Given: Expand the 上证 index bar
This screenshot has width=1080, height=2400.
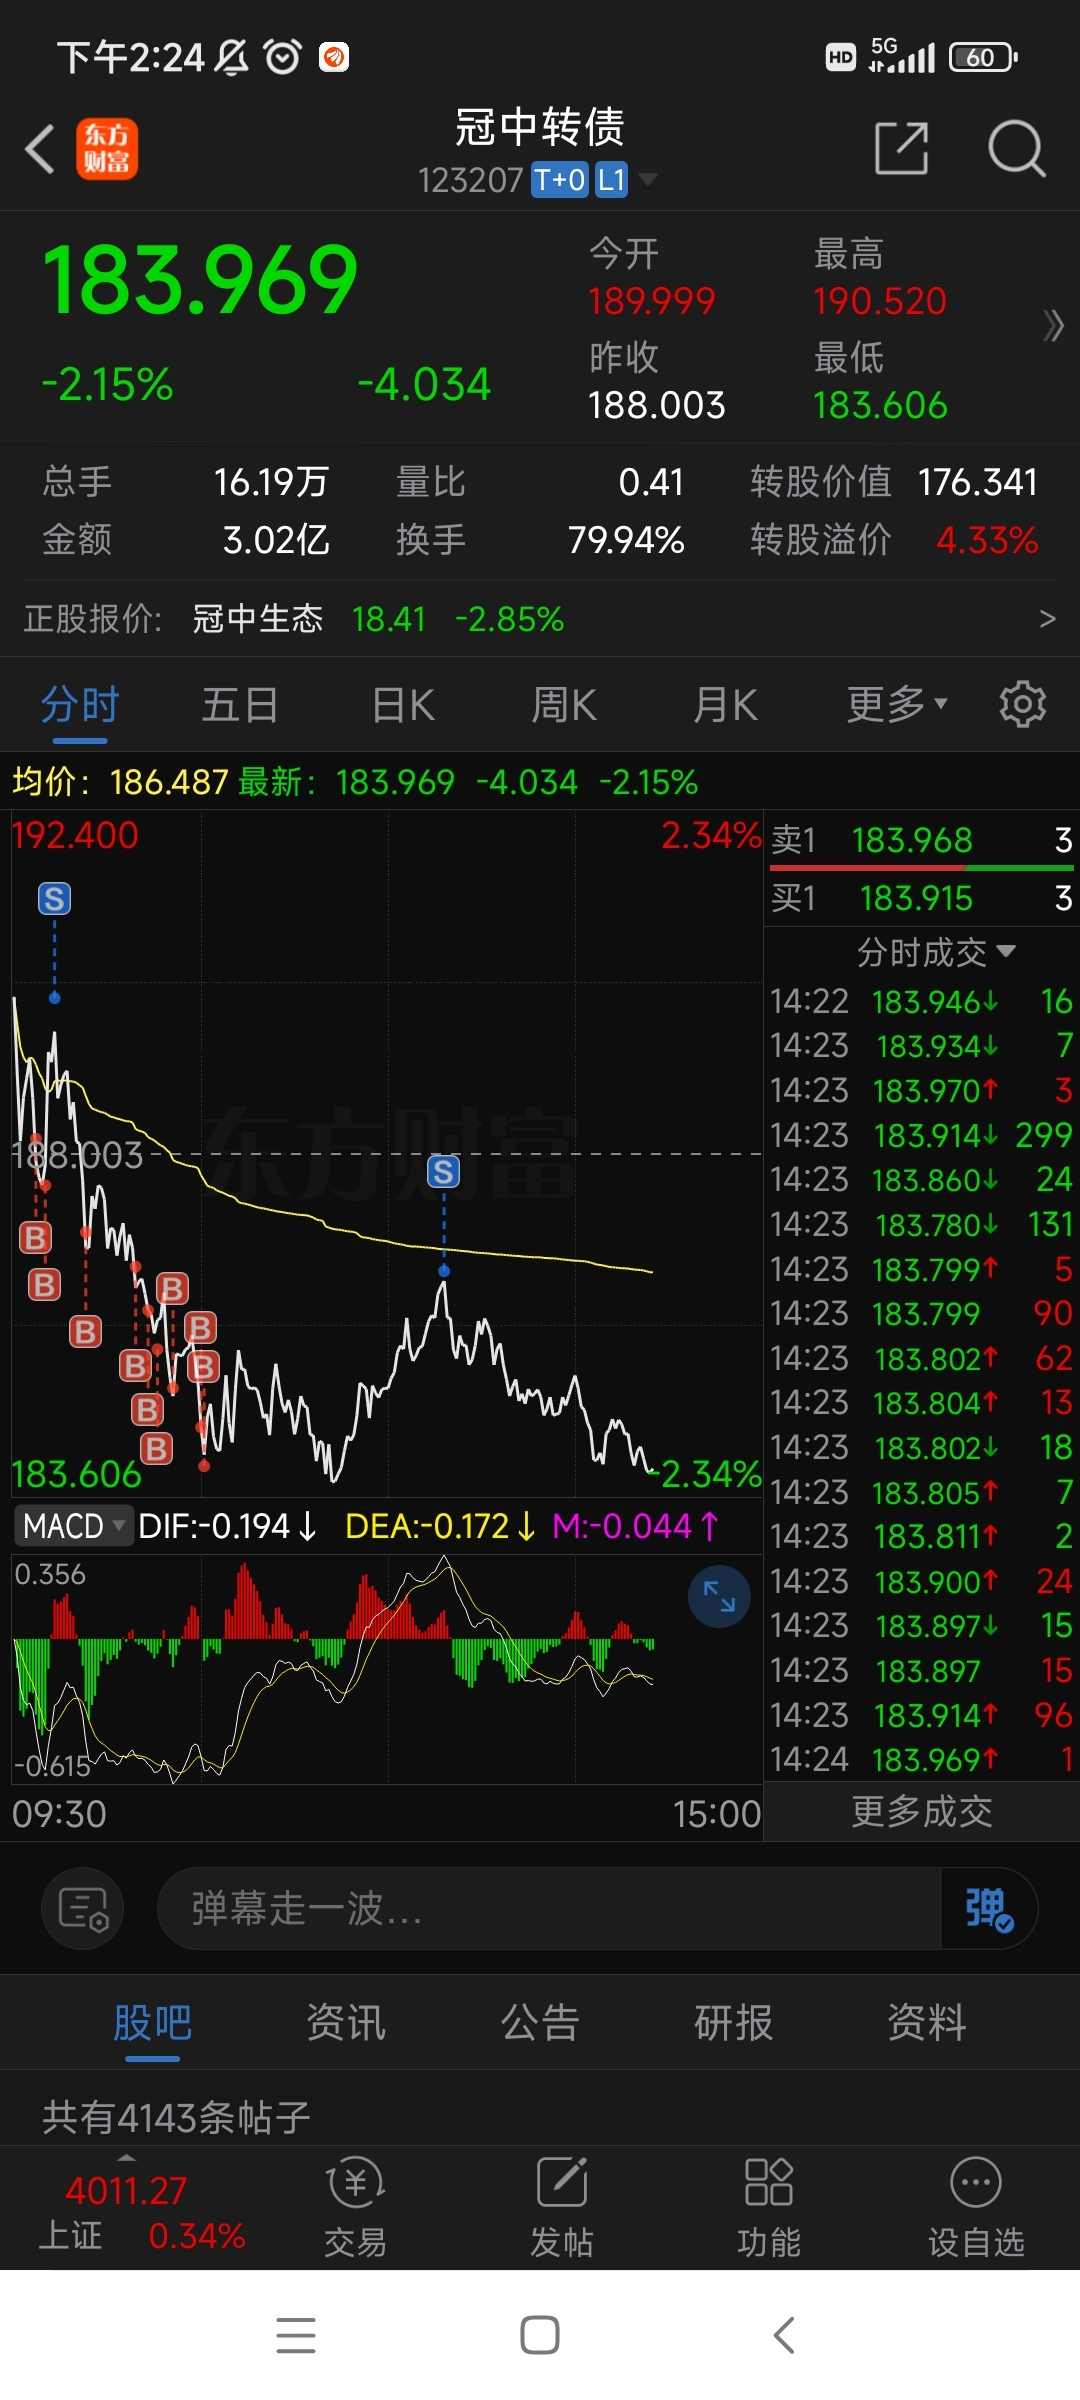Looking at the screenshot, I should pos(126,2157).
